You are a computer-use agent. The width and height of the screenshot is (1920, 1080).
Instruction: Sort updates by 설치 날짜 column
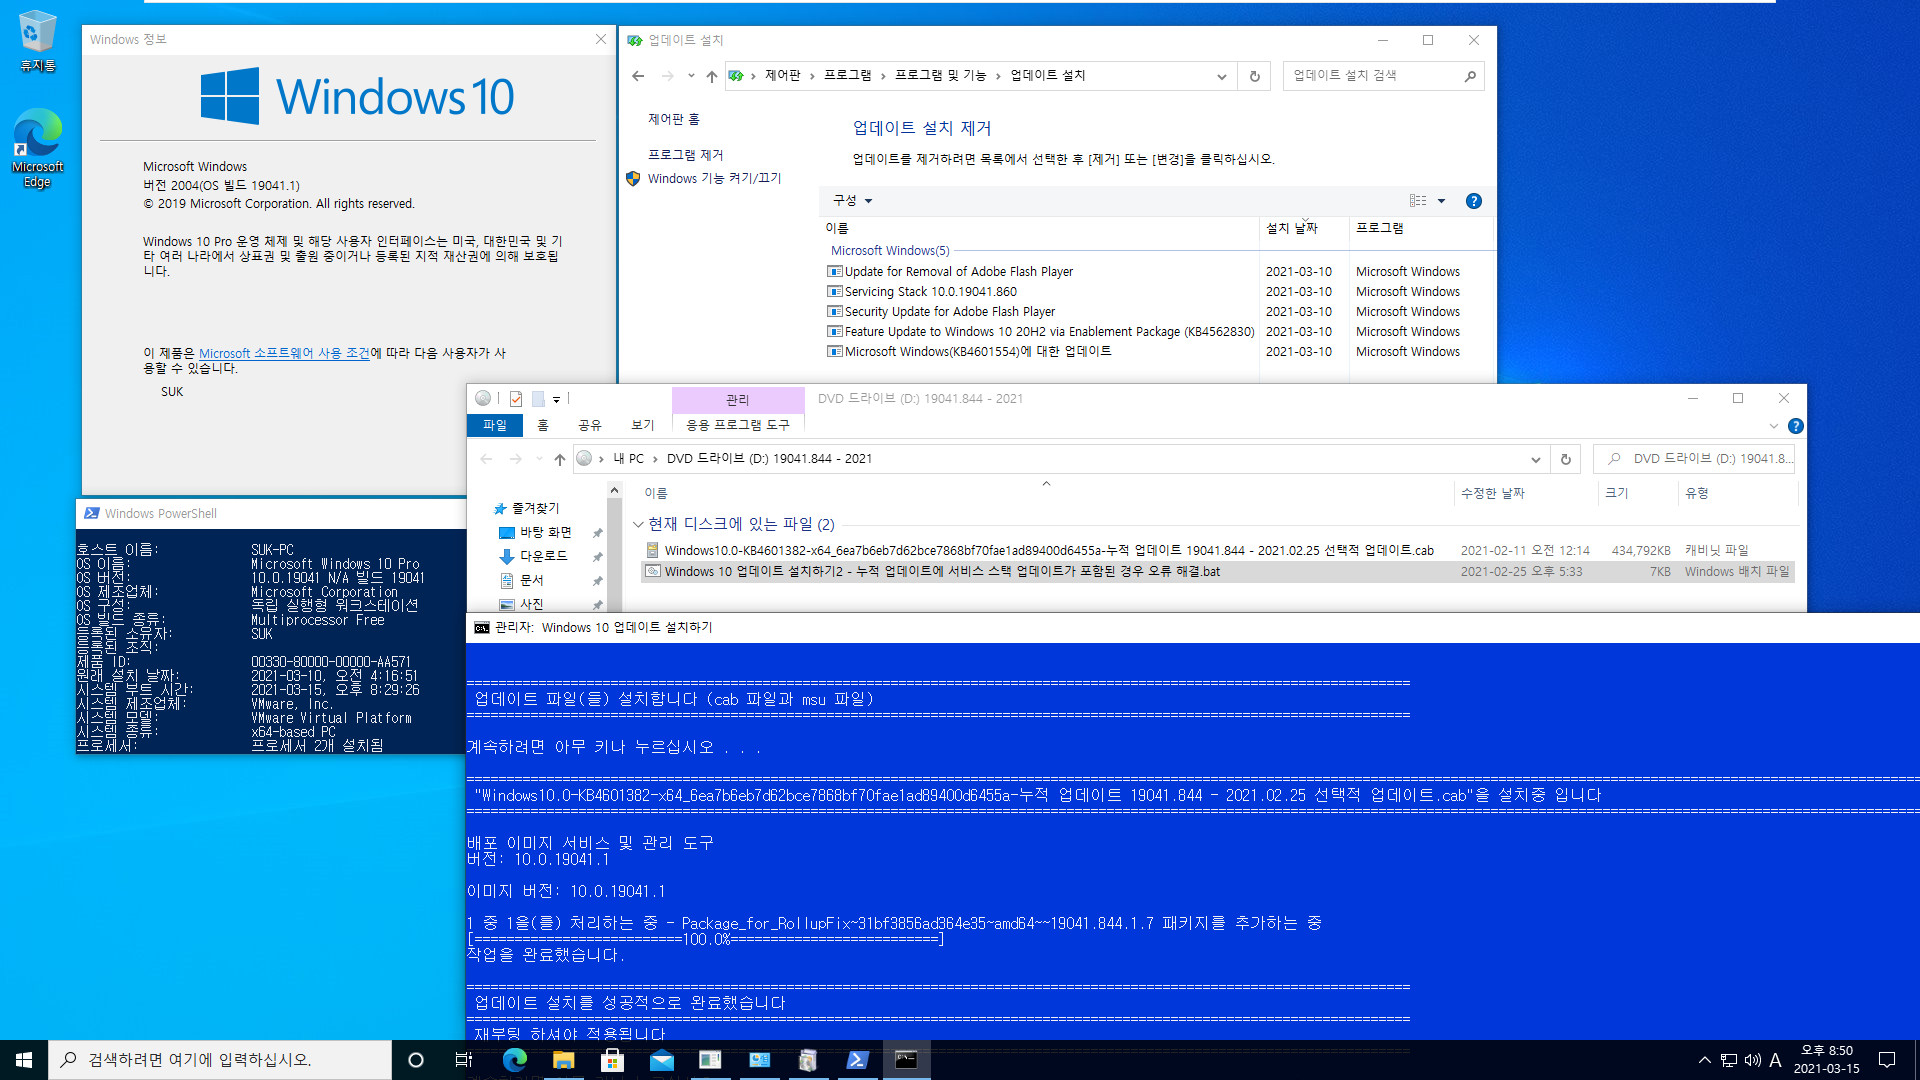point(1304,228)
